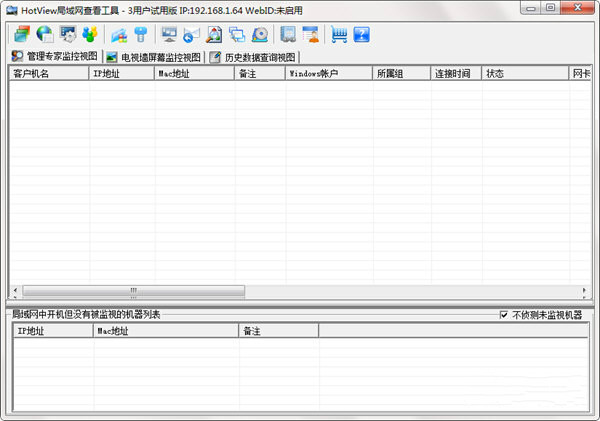This screenshot has width=600, height=421.
Task: Click the Mac地址 header in lower list
Action: click(x=165, y=330)
